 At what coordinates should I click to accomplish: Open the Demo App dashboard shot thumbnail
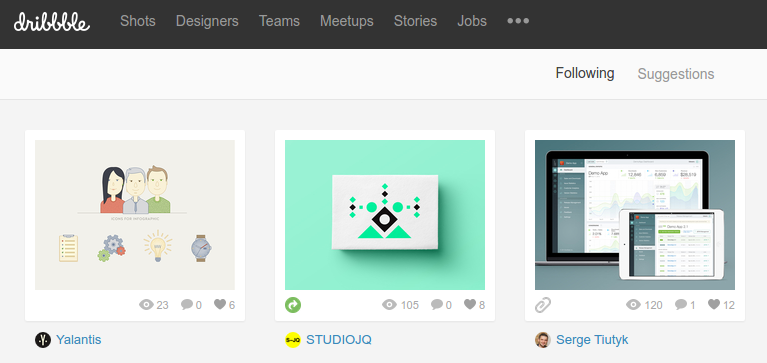click(x=635, y=215)
